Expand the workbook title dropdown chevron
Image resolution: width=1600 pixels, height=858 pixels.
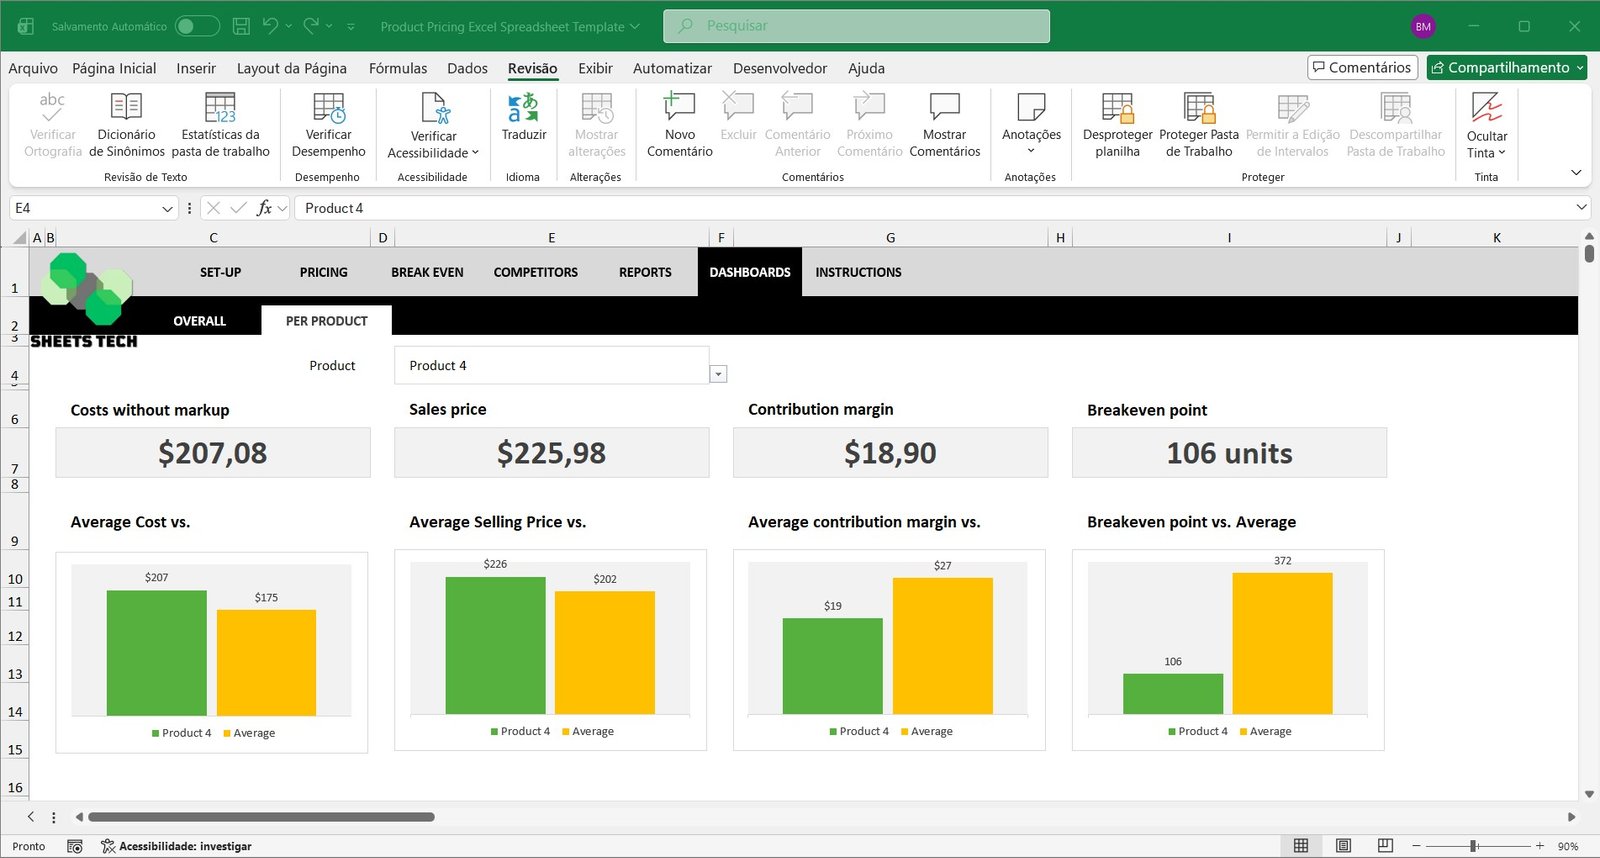click(635, 27)
